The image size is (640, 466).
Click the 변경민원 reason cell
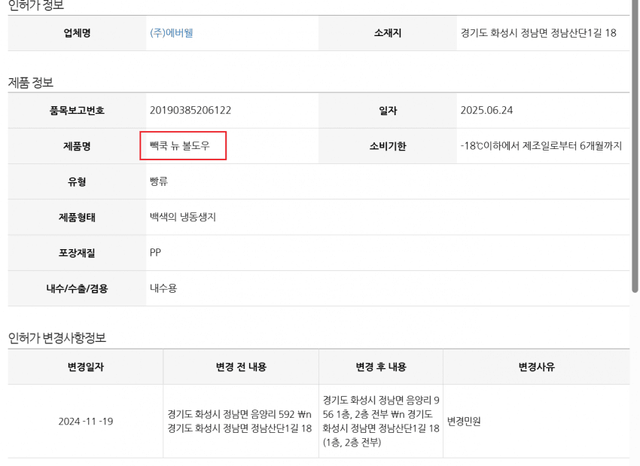464,421
